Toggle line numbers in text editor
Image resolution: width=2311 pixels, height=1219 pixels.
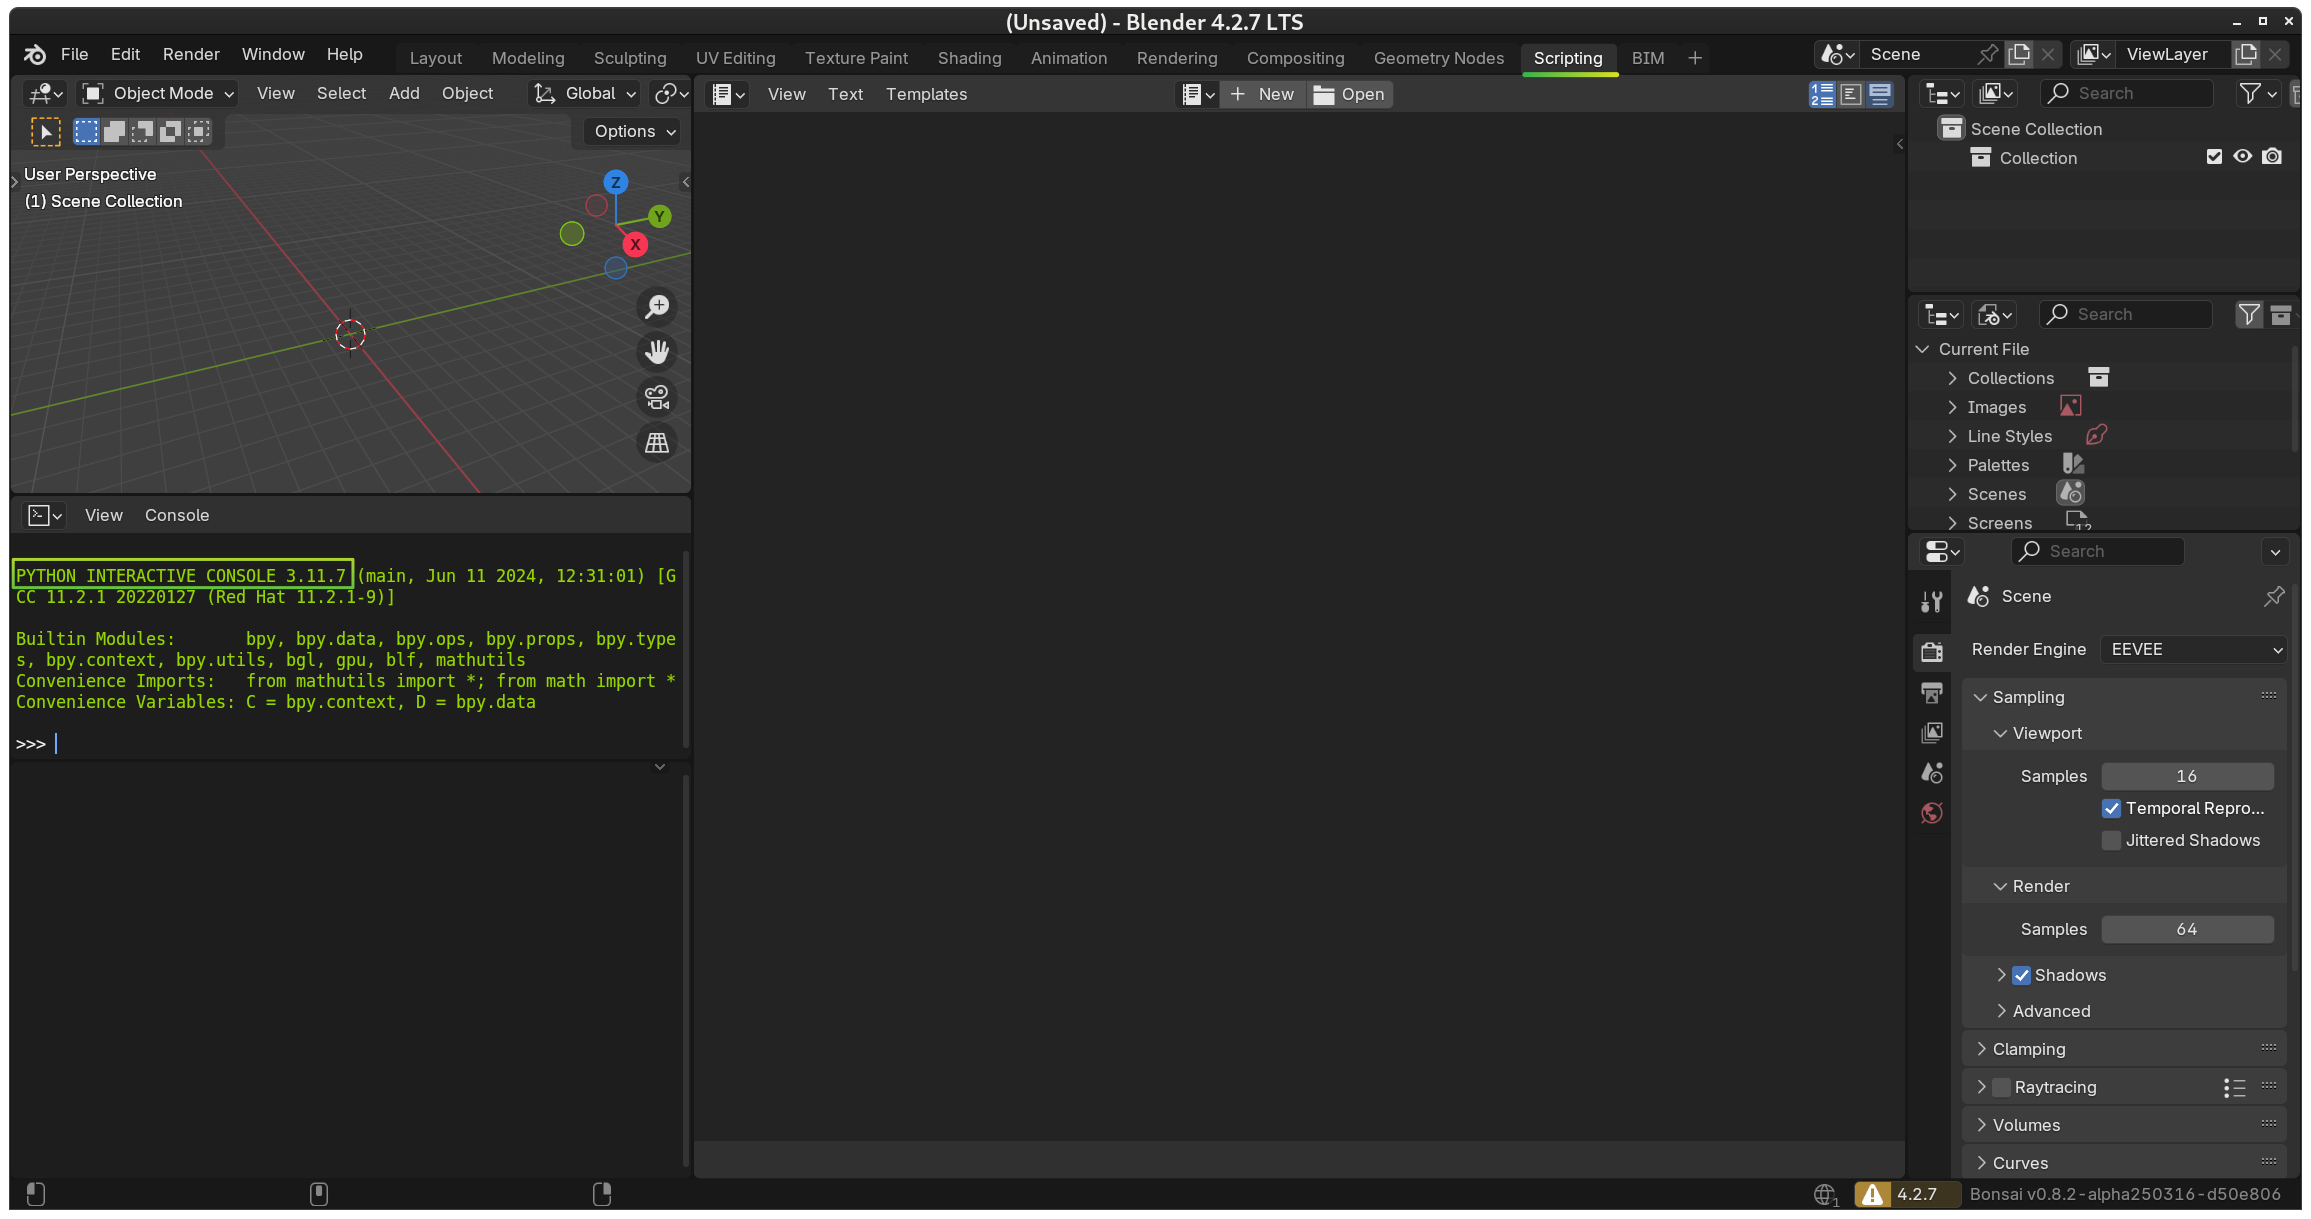(x=1822, y=94)
